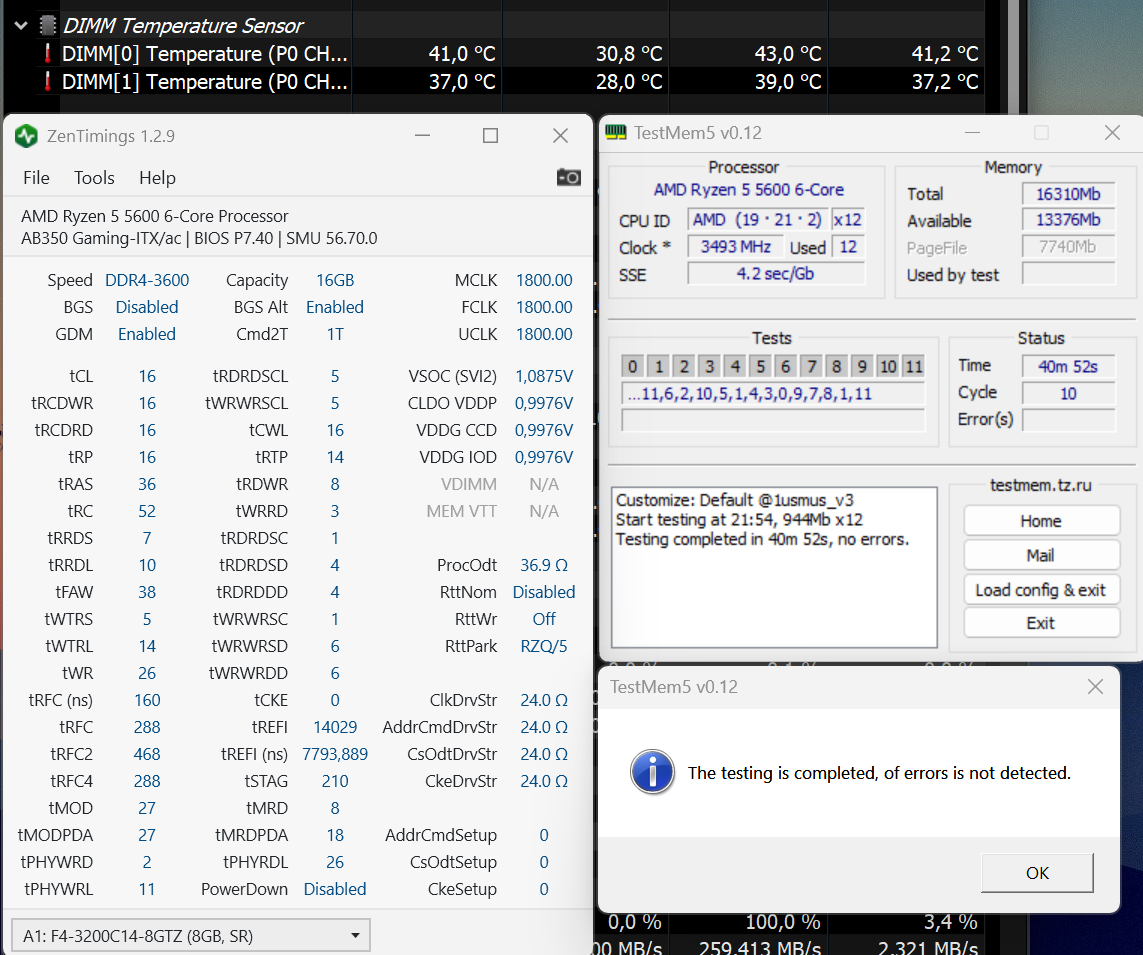This screenshot has width=1143, height=955.
Task: Click DIMM[1] minimum value 28,0 °C
Action: pyautogui.click(x=629, y=82)
